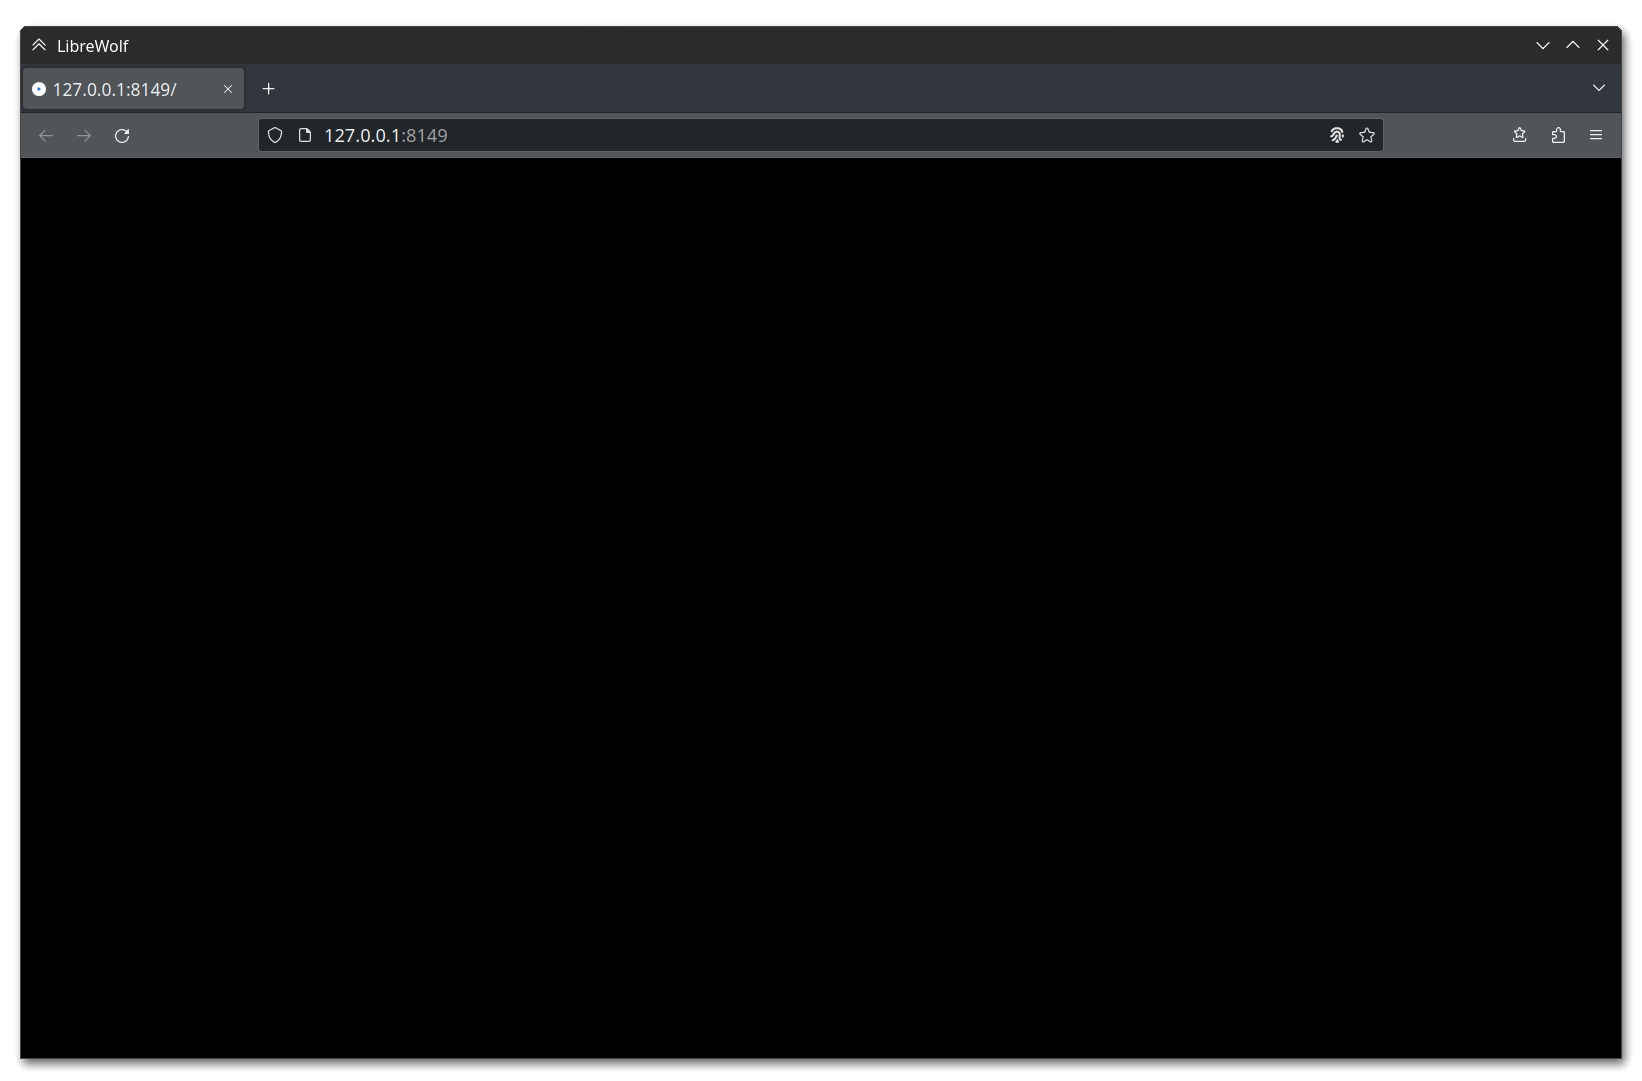Open the tracking protection shield panel
Image resolution: width=1642 pixels, height=1081 pixels.
coord(275,136)
